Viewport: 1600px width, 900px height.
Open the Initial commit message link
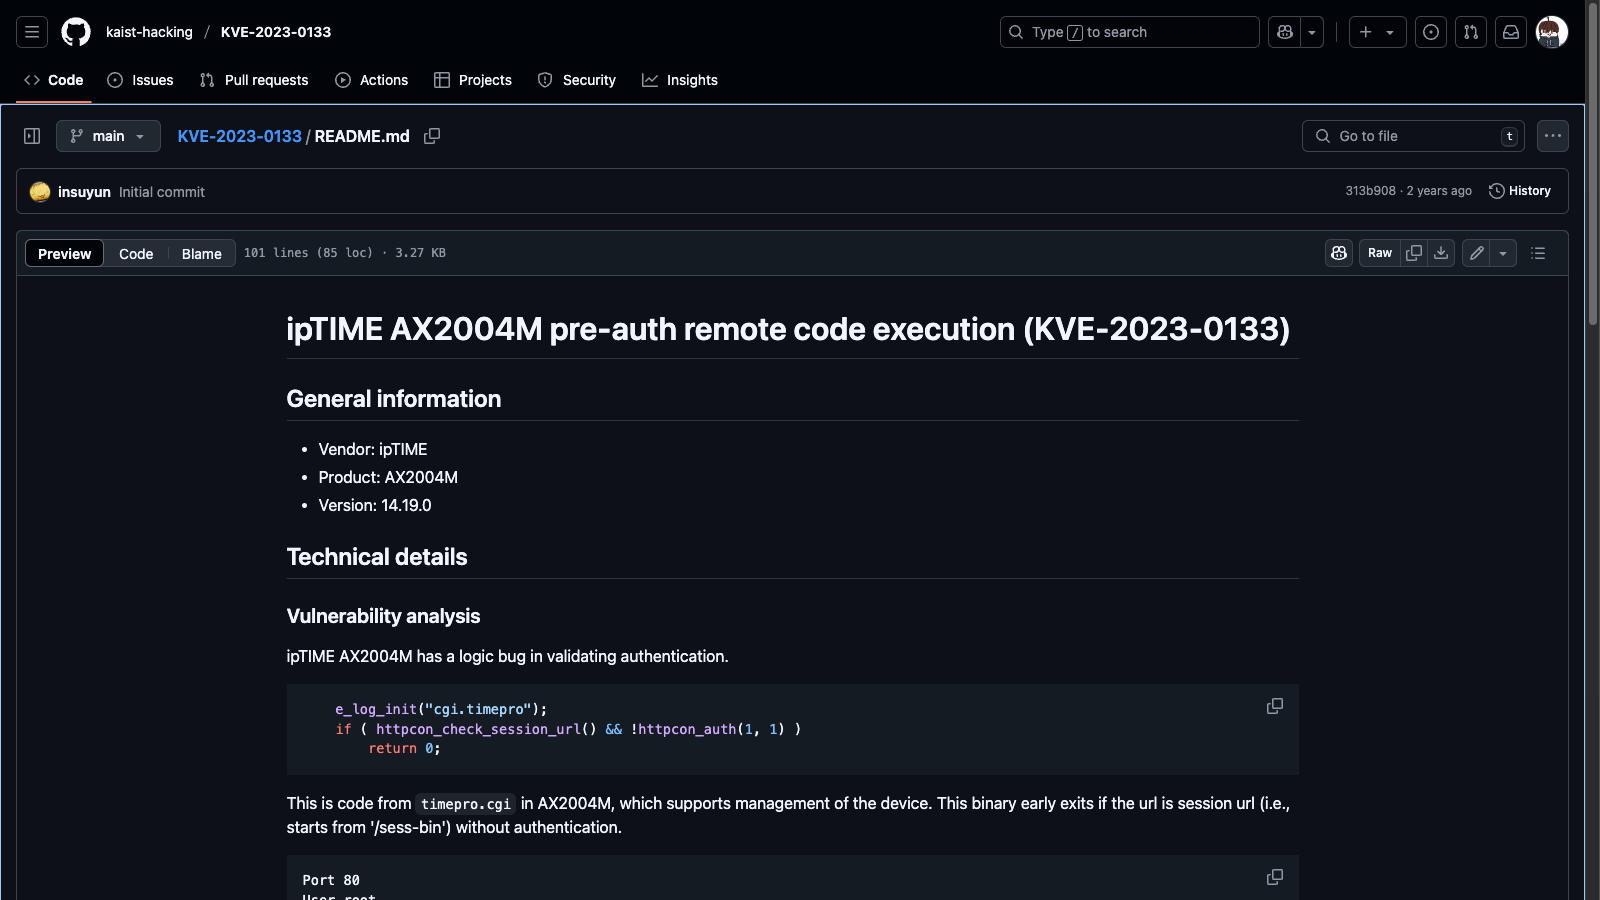click(162, 192)
